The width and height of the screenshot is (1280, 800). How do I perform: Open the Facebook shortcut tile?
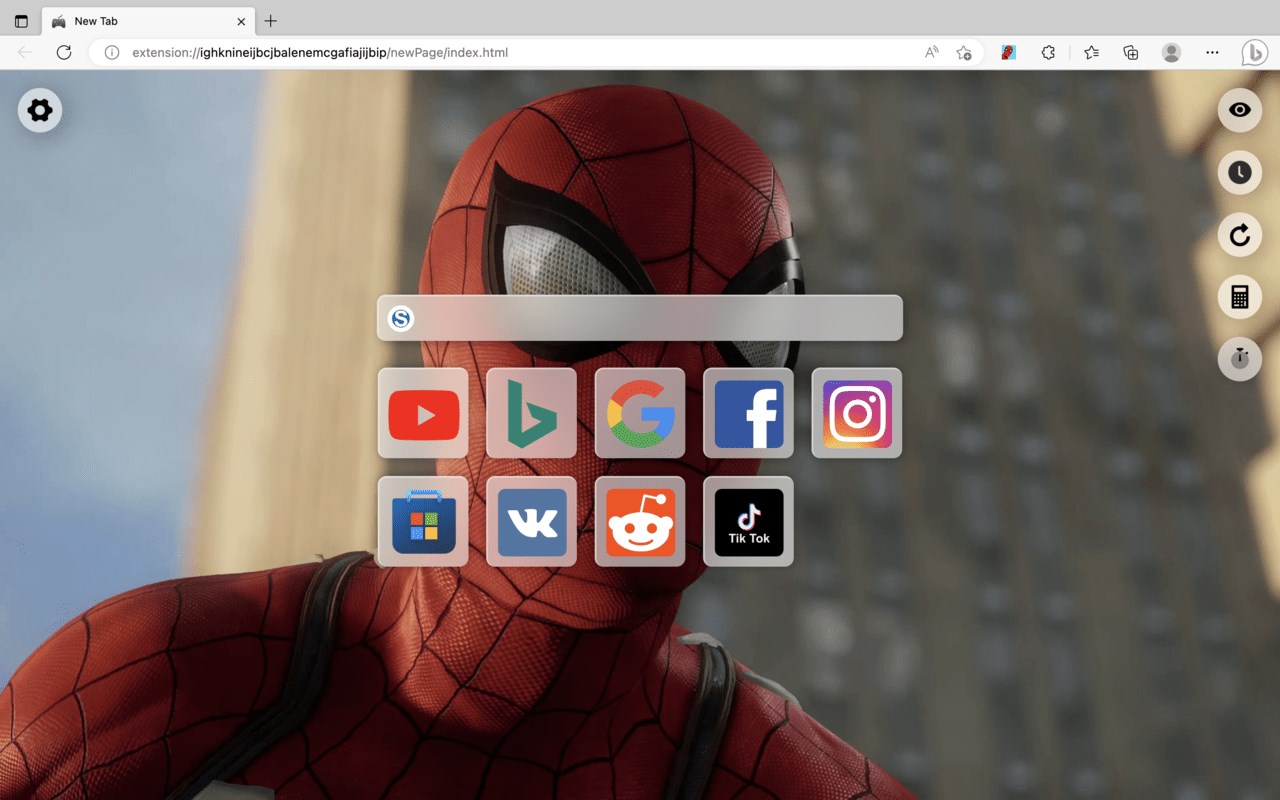[x=748, y=413]
